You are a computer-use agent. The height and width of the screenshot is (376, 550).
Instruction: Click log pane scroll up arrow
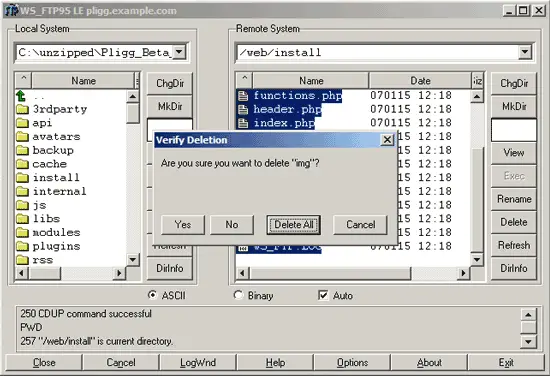[528, 315]
